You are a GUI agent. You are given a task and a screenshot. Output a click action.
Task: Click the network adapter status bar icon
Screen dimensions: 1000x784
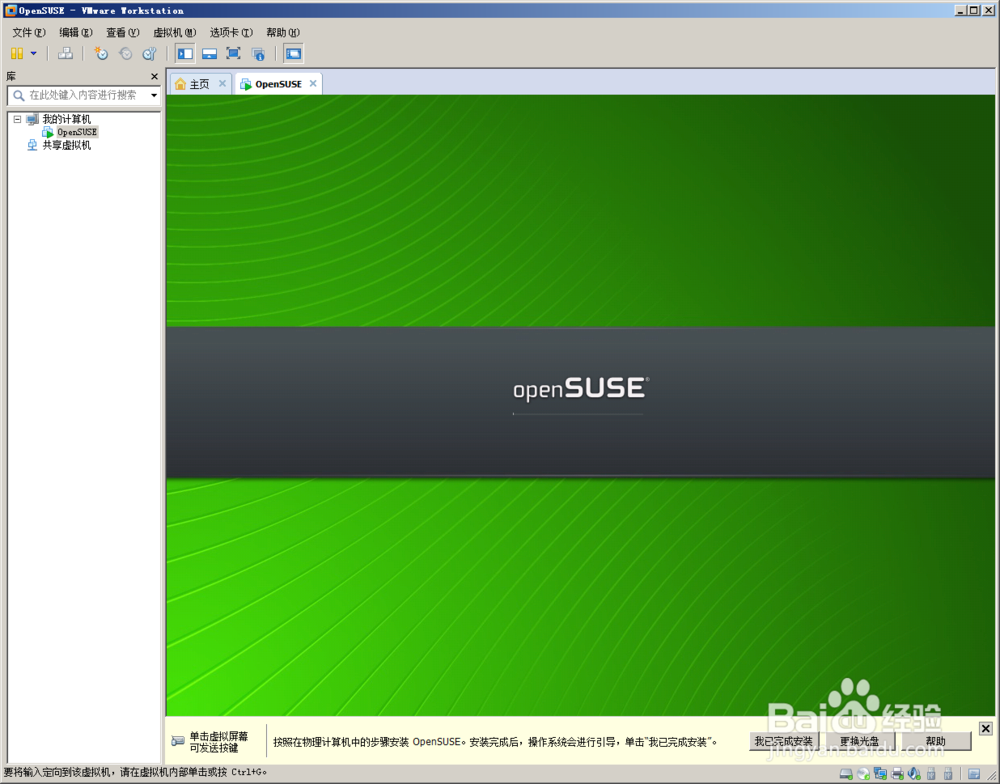click(880, 774)
